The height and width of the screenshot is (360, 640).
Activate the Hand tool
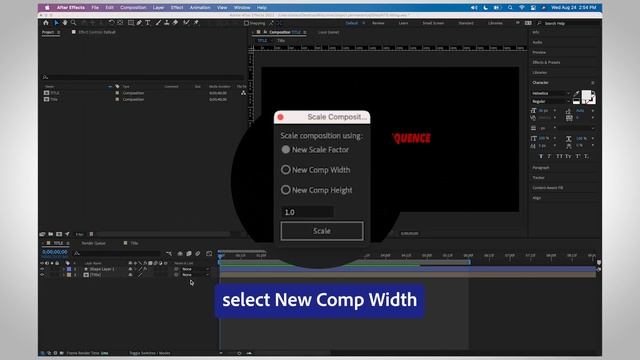point(65,23)
